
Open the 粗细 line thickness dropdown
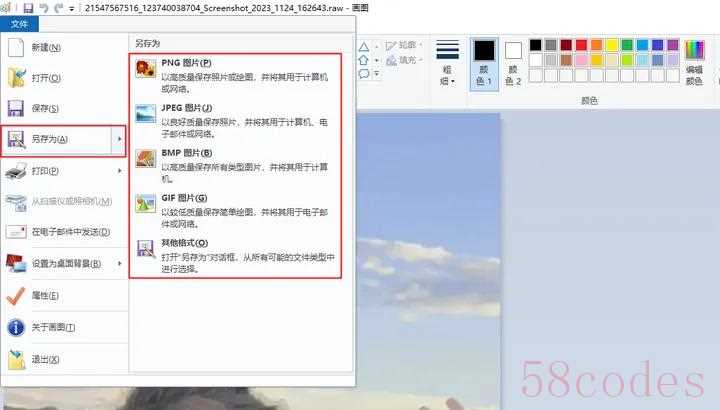(447, 63)
